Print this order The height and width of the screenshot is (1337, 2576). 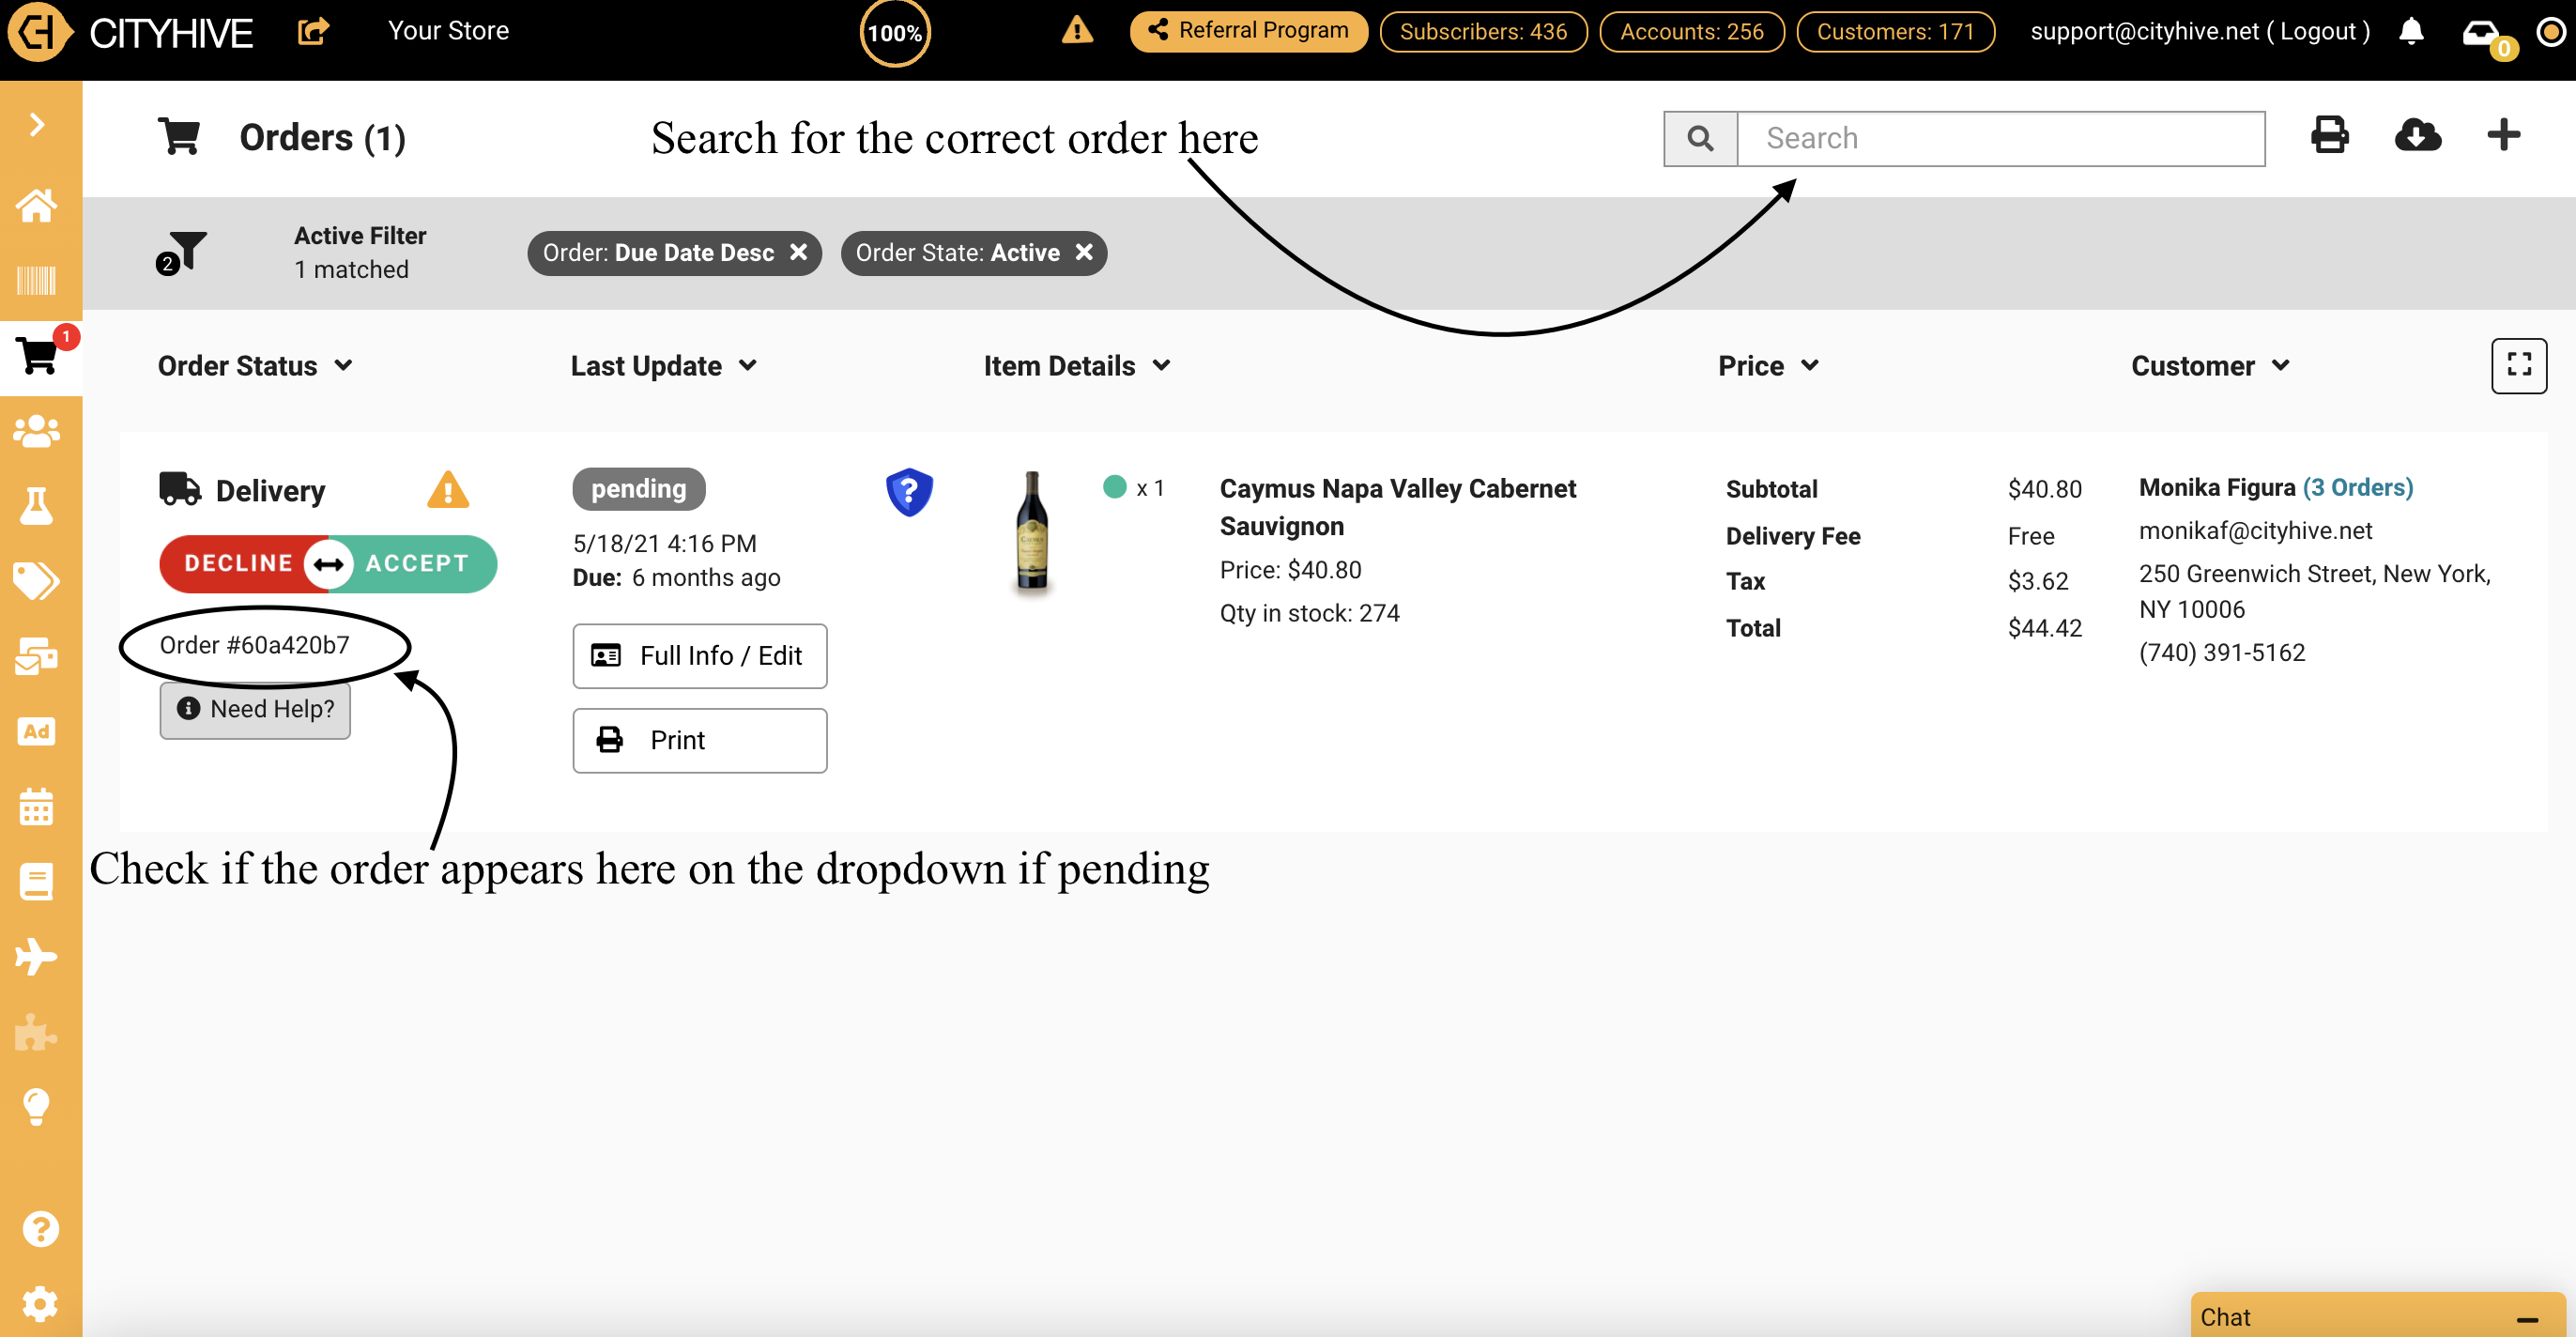(700, 741)
